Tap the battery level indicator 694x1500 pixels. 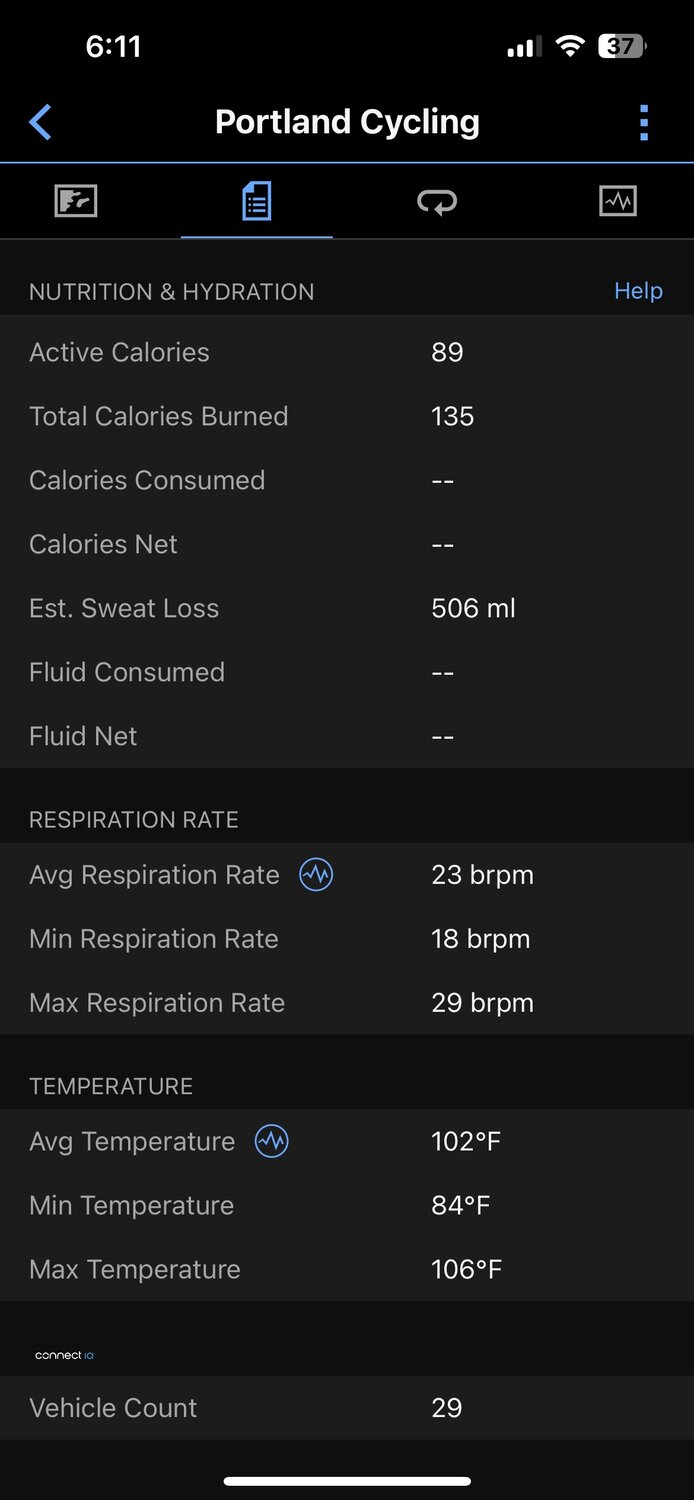[622, 46]
